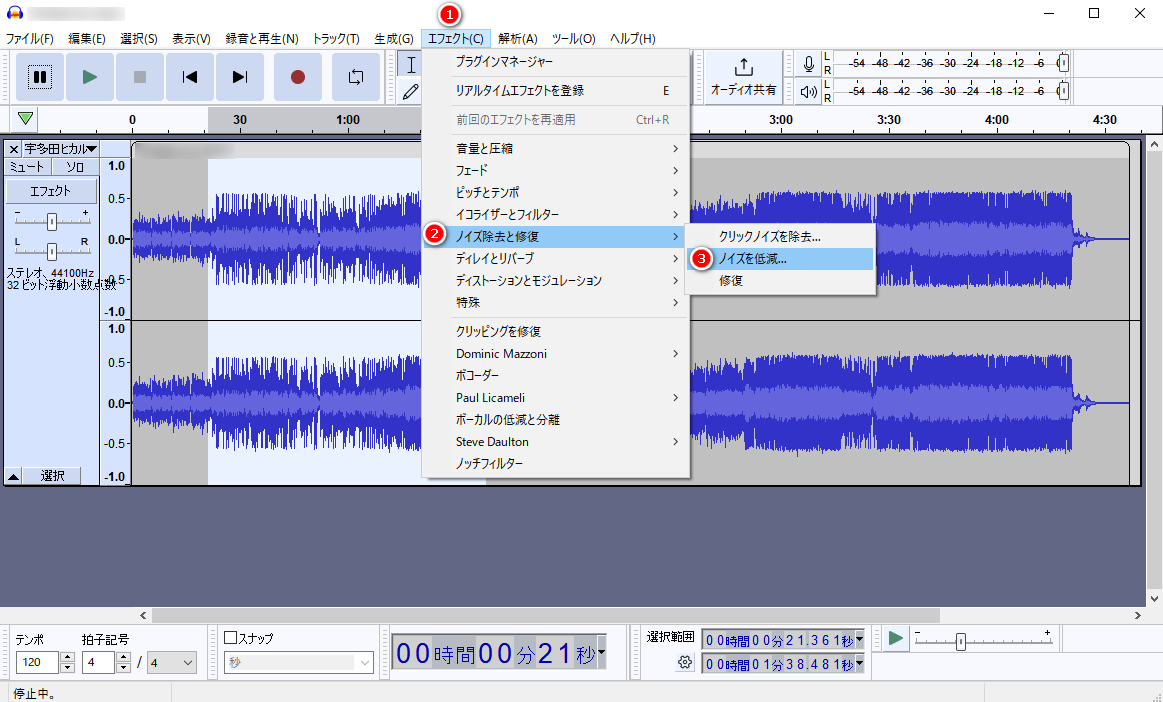Select ノイズを低減... menu item
The width and height of the screenshot is (1163, 702).
pyautogui.click(x=752, y=259)
